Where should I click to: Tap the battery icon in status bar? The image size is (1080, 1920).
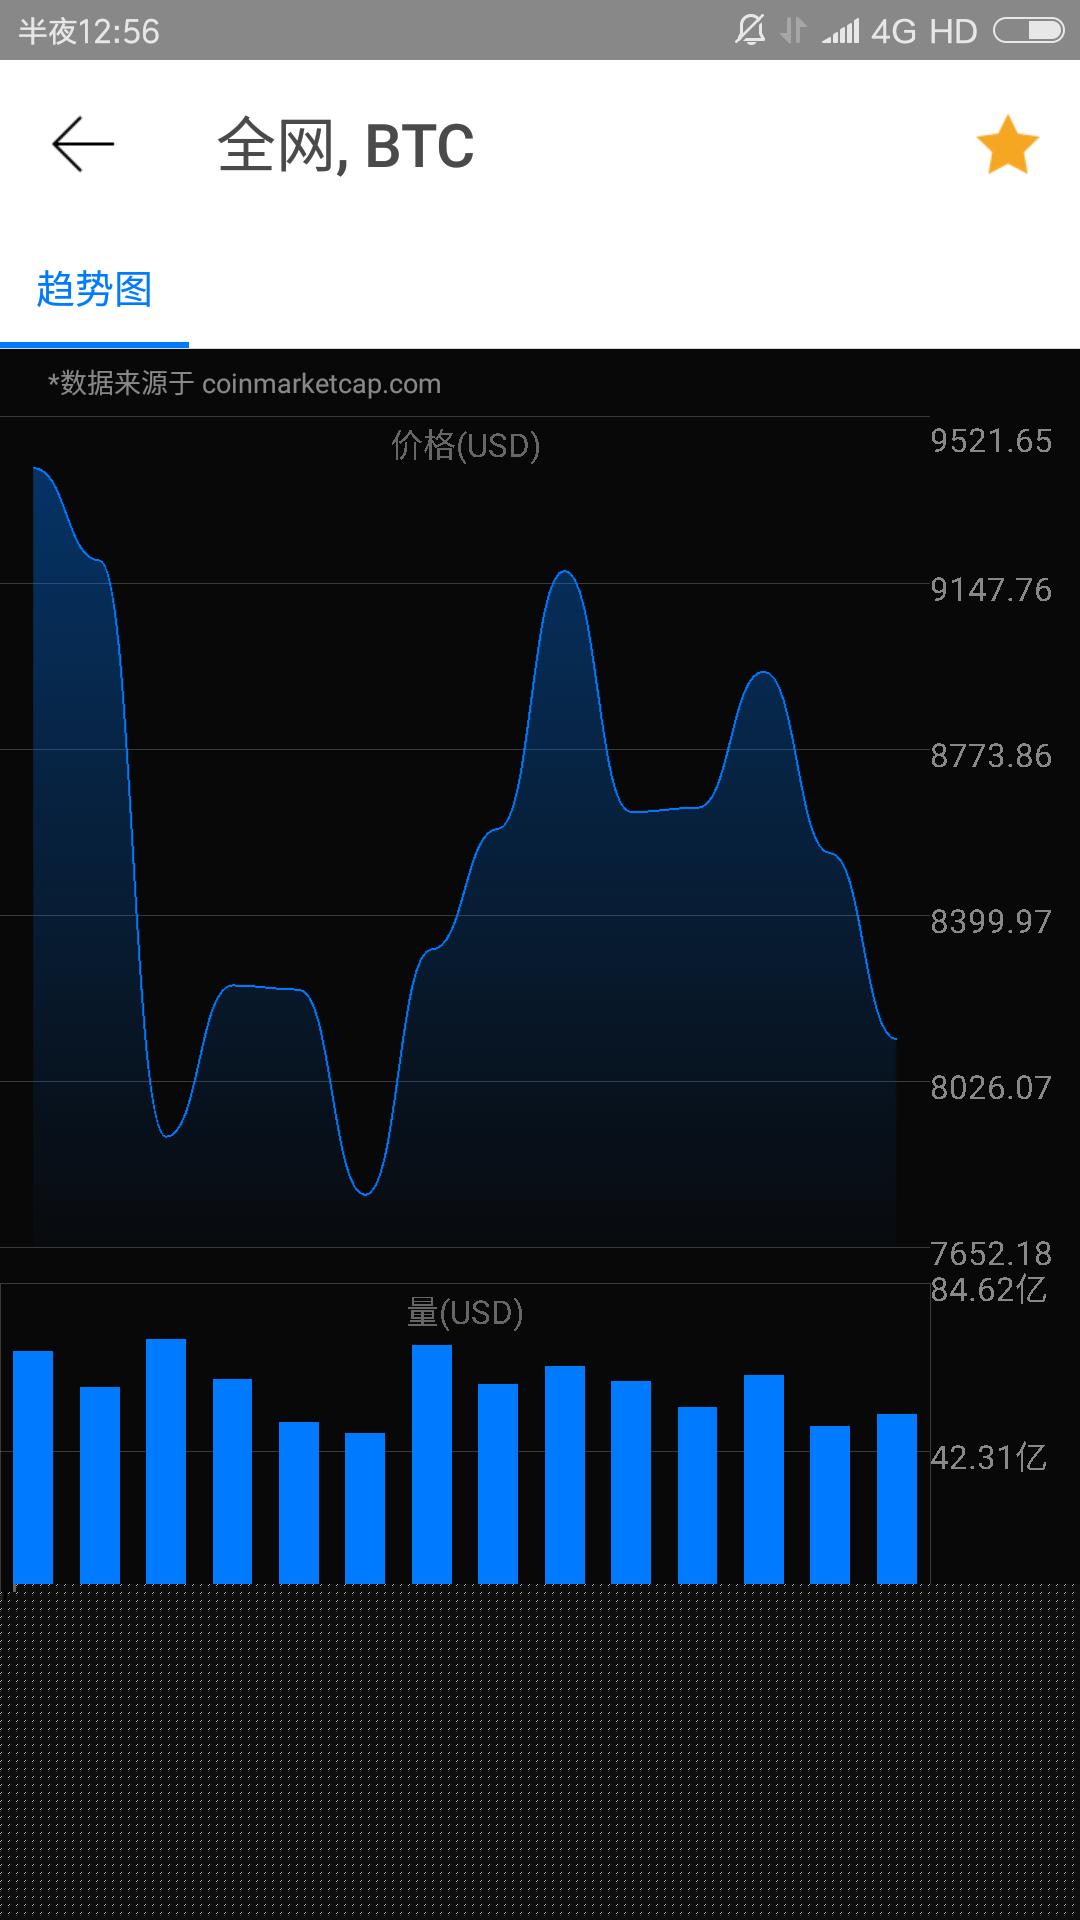pyautogui.click(x=1028, y=31)
